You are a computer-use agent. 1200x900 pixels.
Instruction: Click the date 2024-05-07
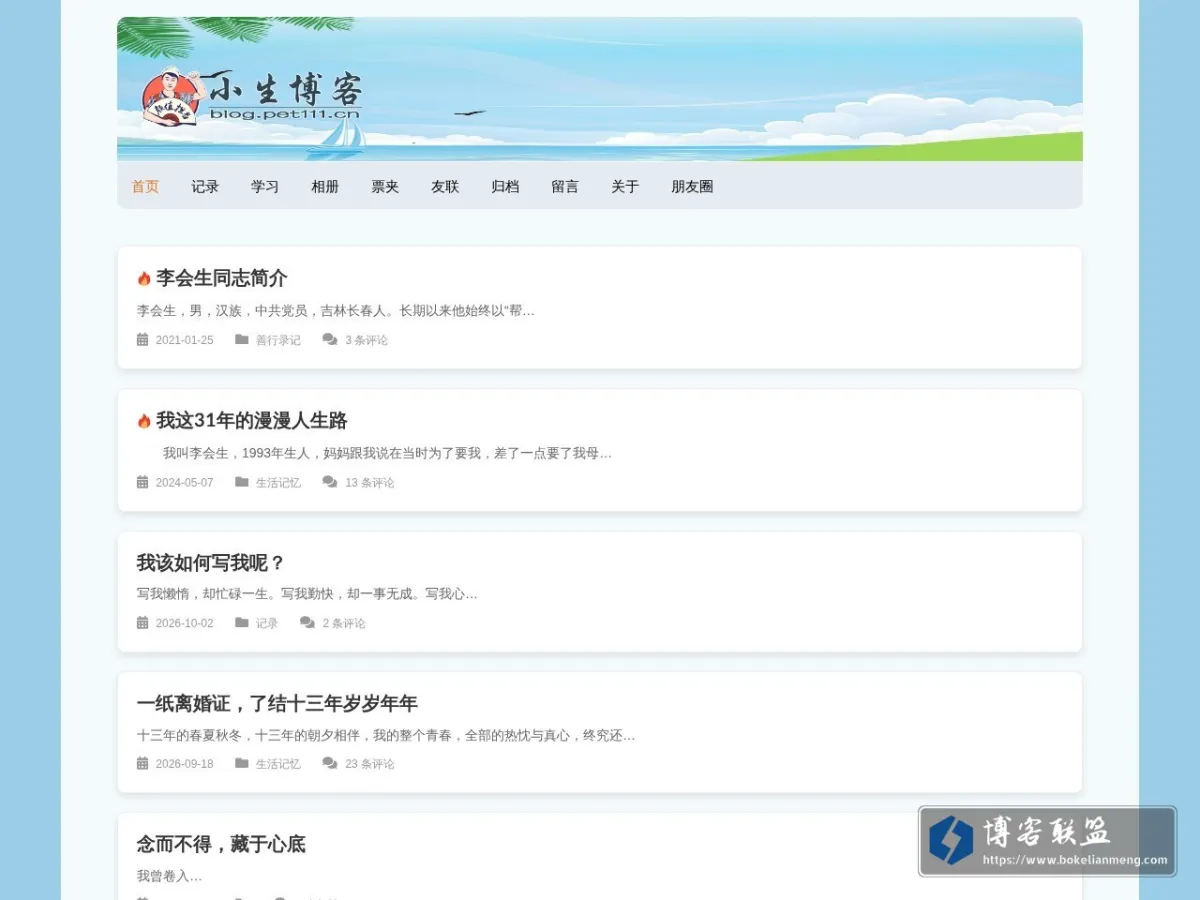click(x=184, y=483)
